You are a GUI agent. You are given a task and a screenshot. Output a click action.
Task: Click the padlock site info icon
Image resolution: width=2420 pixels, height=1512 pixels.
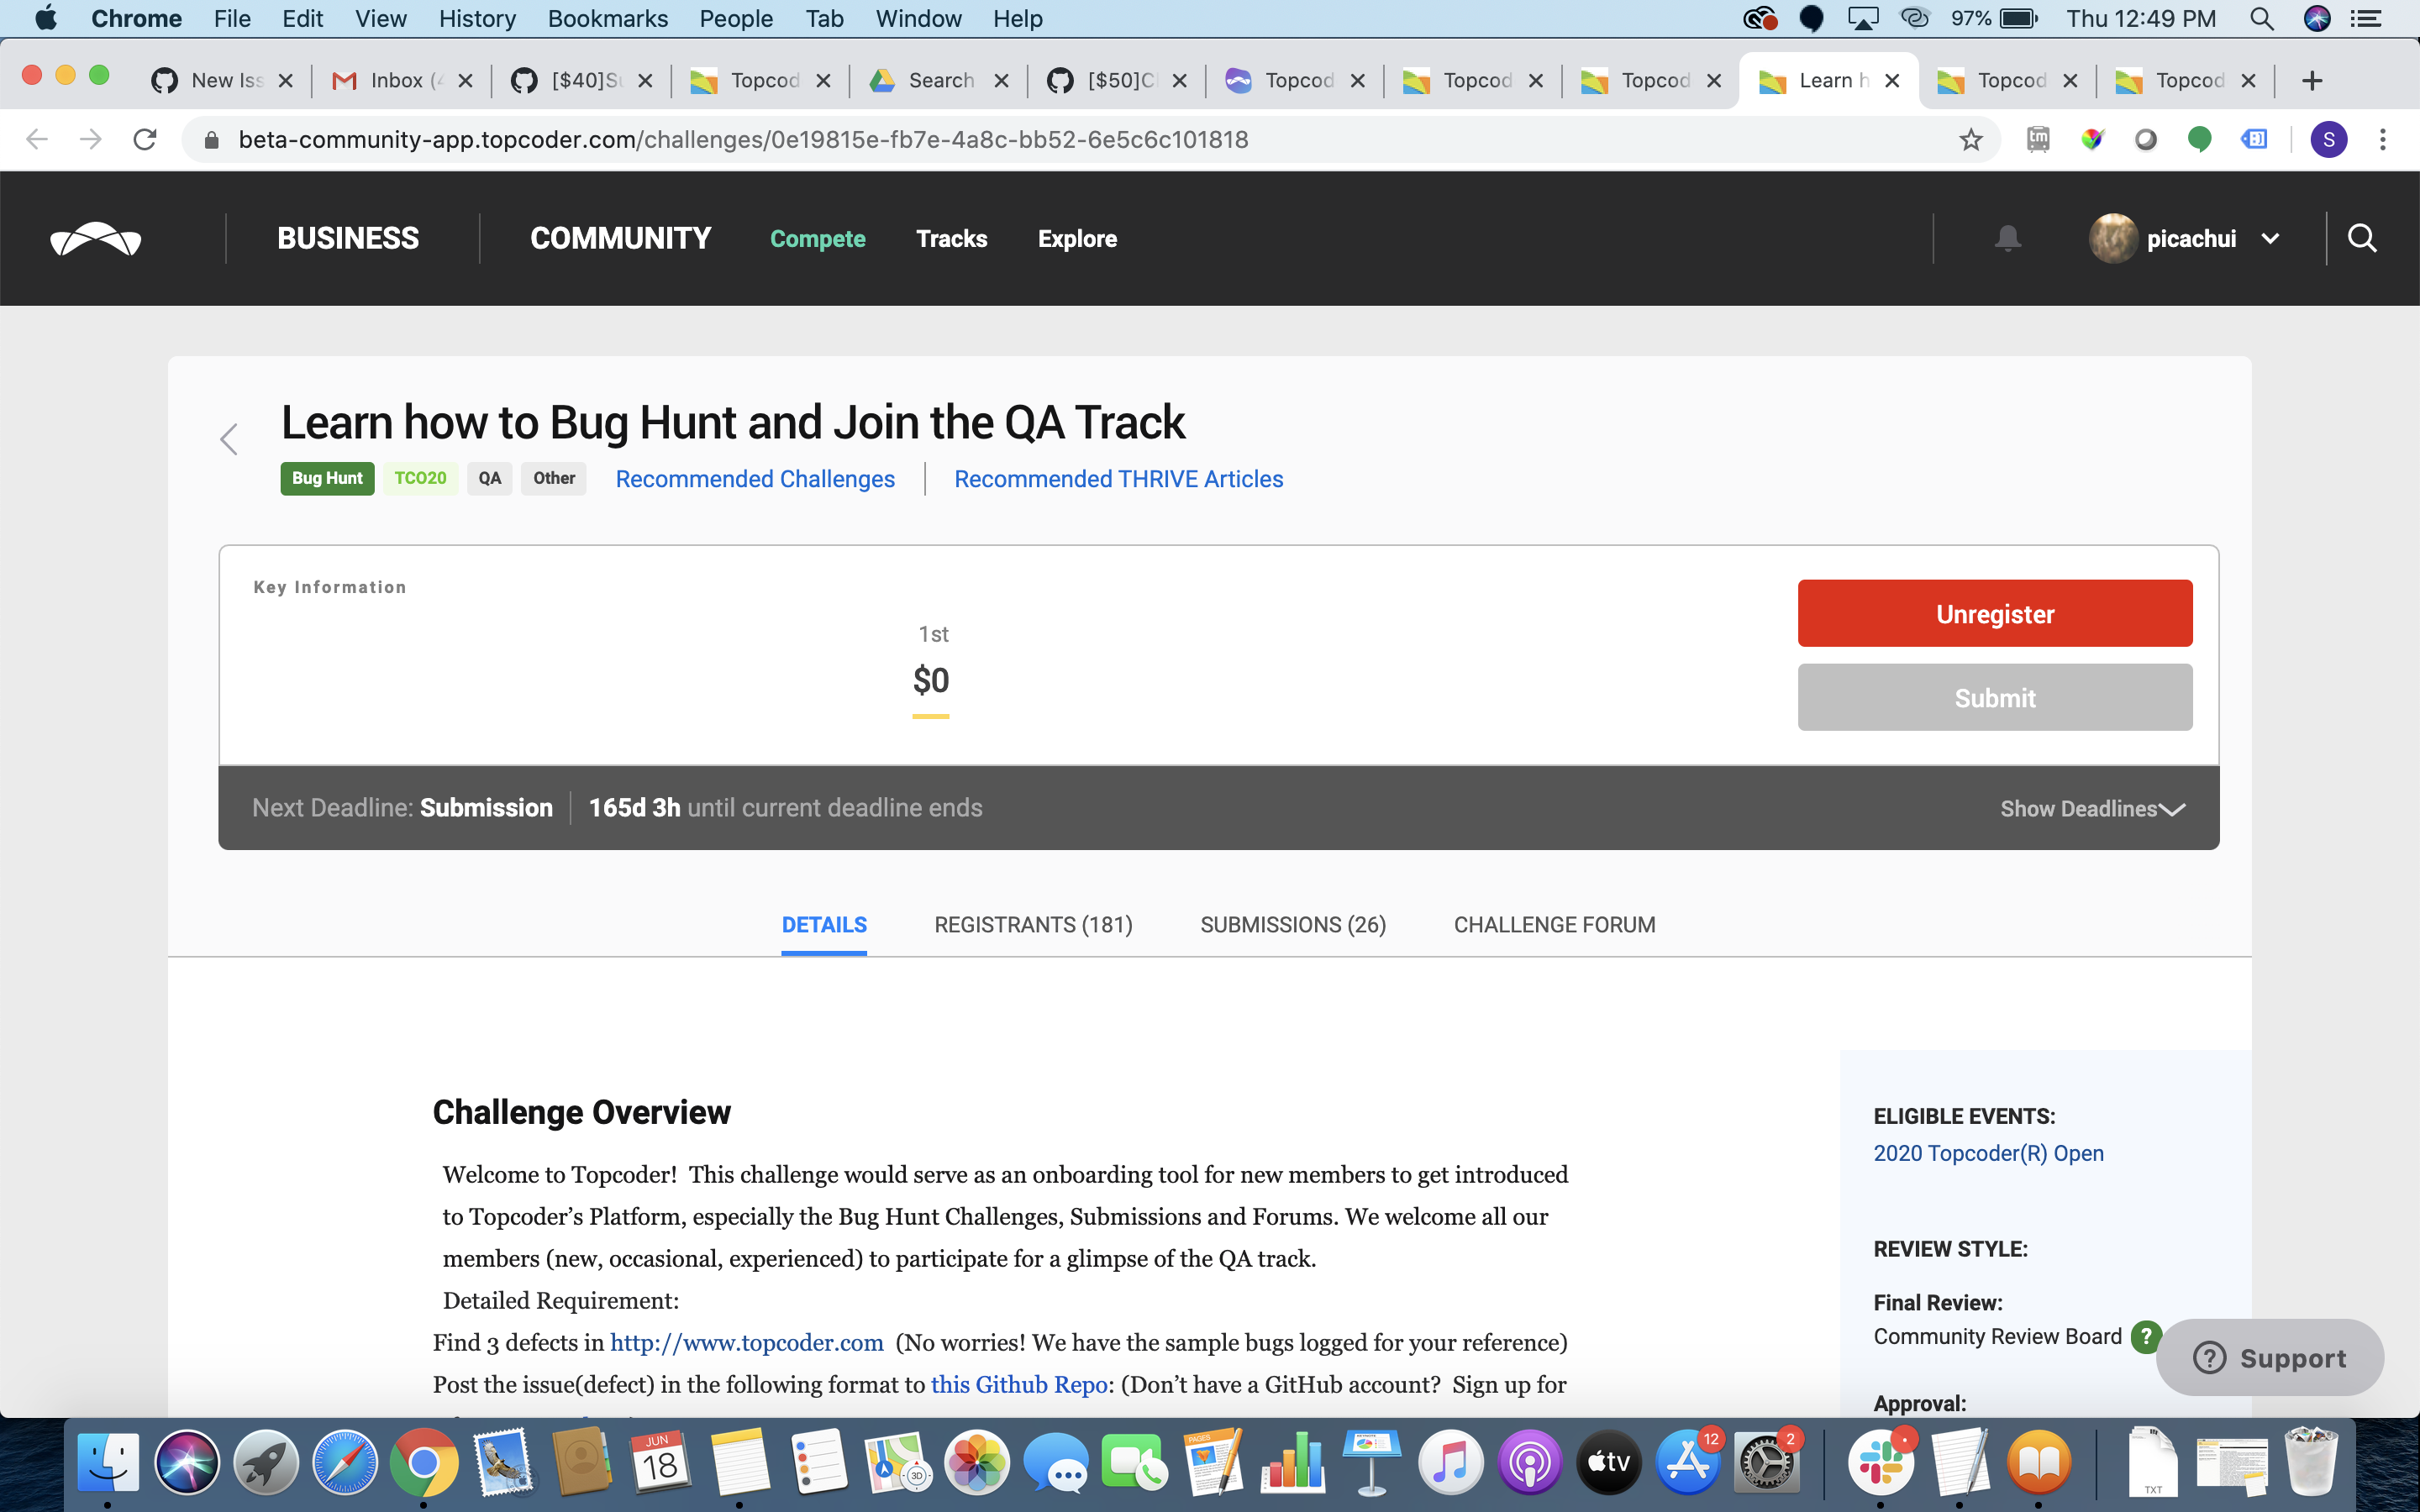[x=211, y=139]
